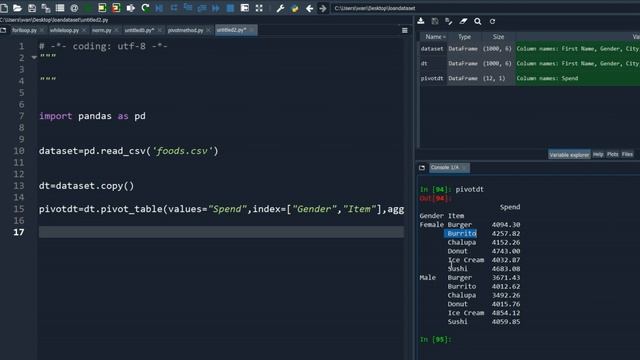
Task: Close the pivotmethod.py tab
Action: 208,30
